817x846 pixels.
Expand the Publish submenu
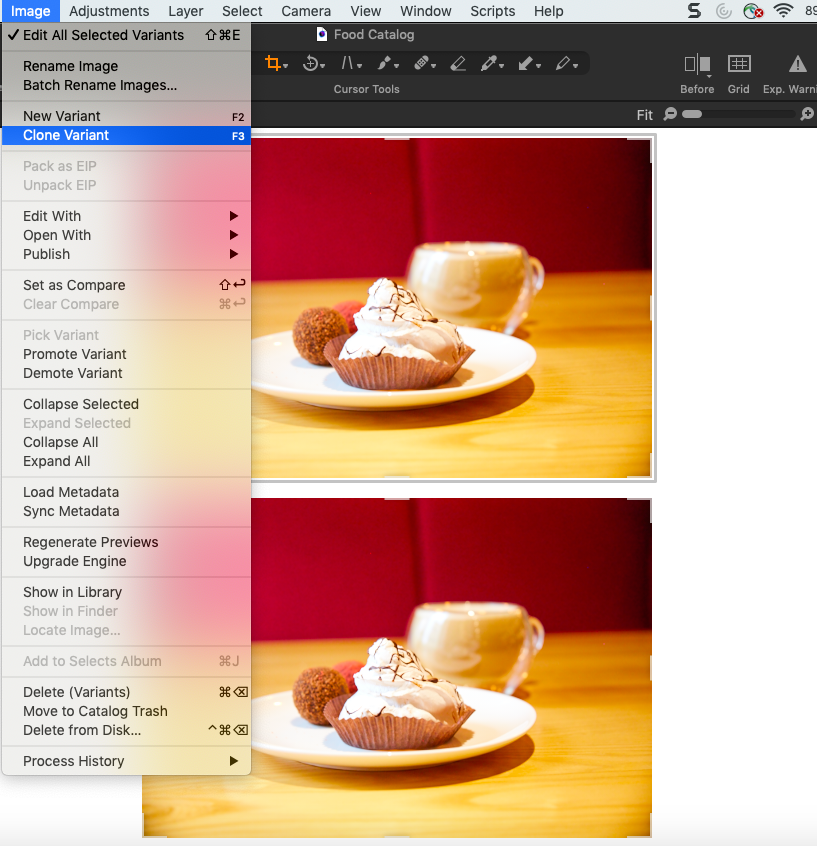126,254
